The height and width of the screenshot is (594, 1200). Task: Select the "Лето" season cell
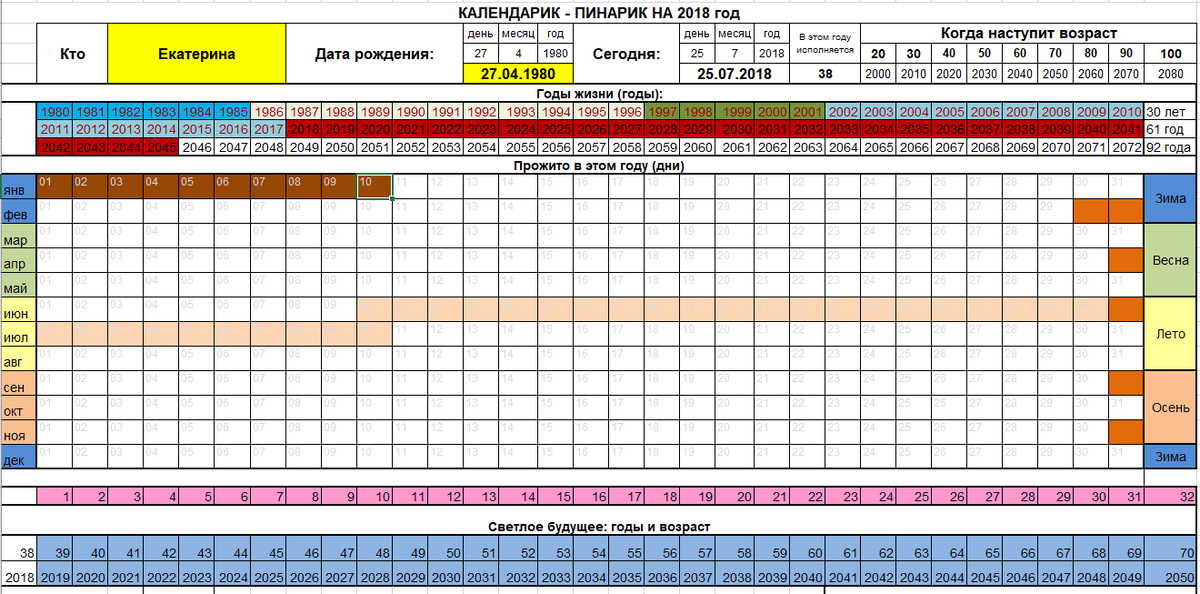click(x=1170, y=333)
